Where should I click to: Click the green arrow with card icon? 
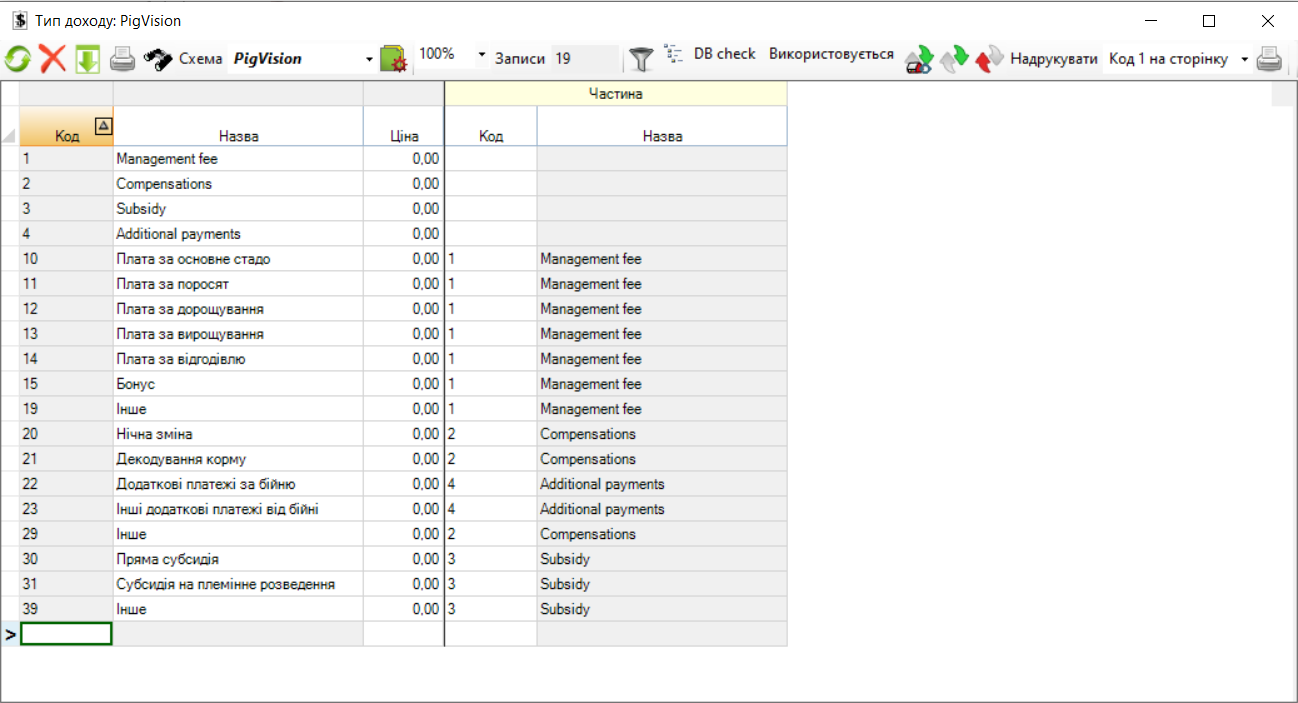point(918,60)
